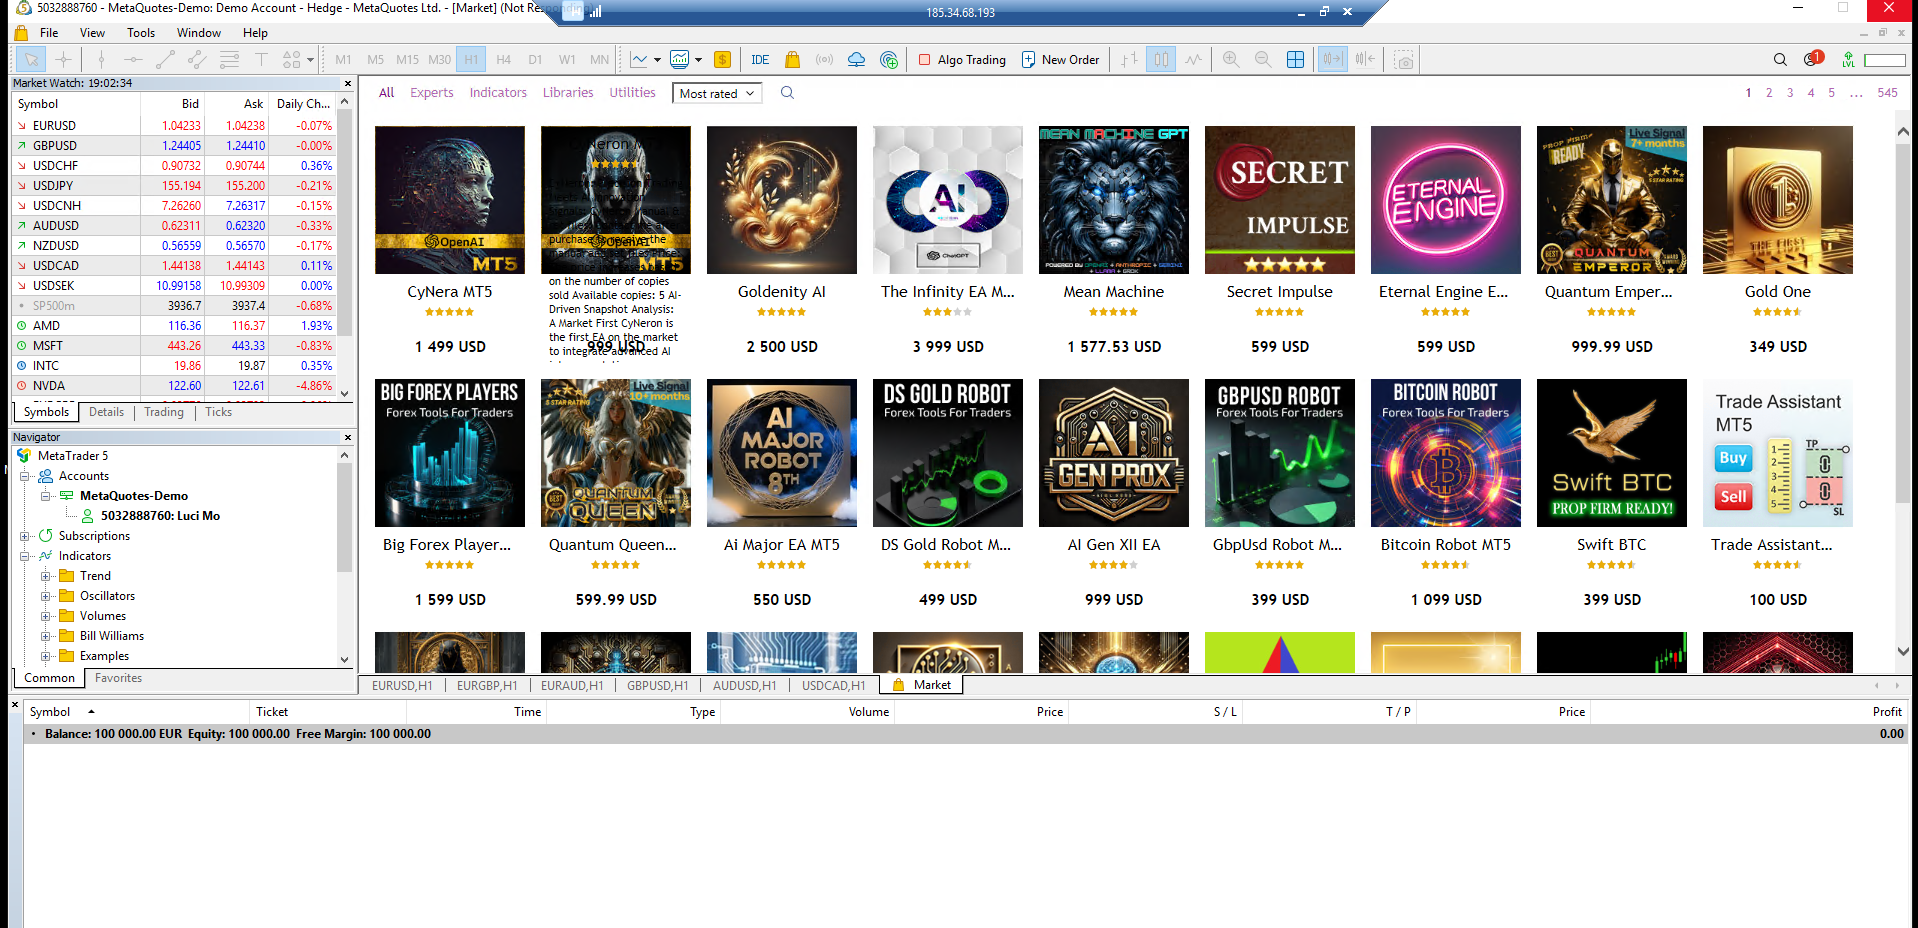The height and width of the screenshot is (928, 1918).
Task: Open the indicators list dropdown arrow
Action: pos(698,60)
